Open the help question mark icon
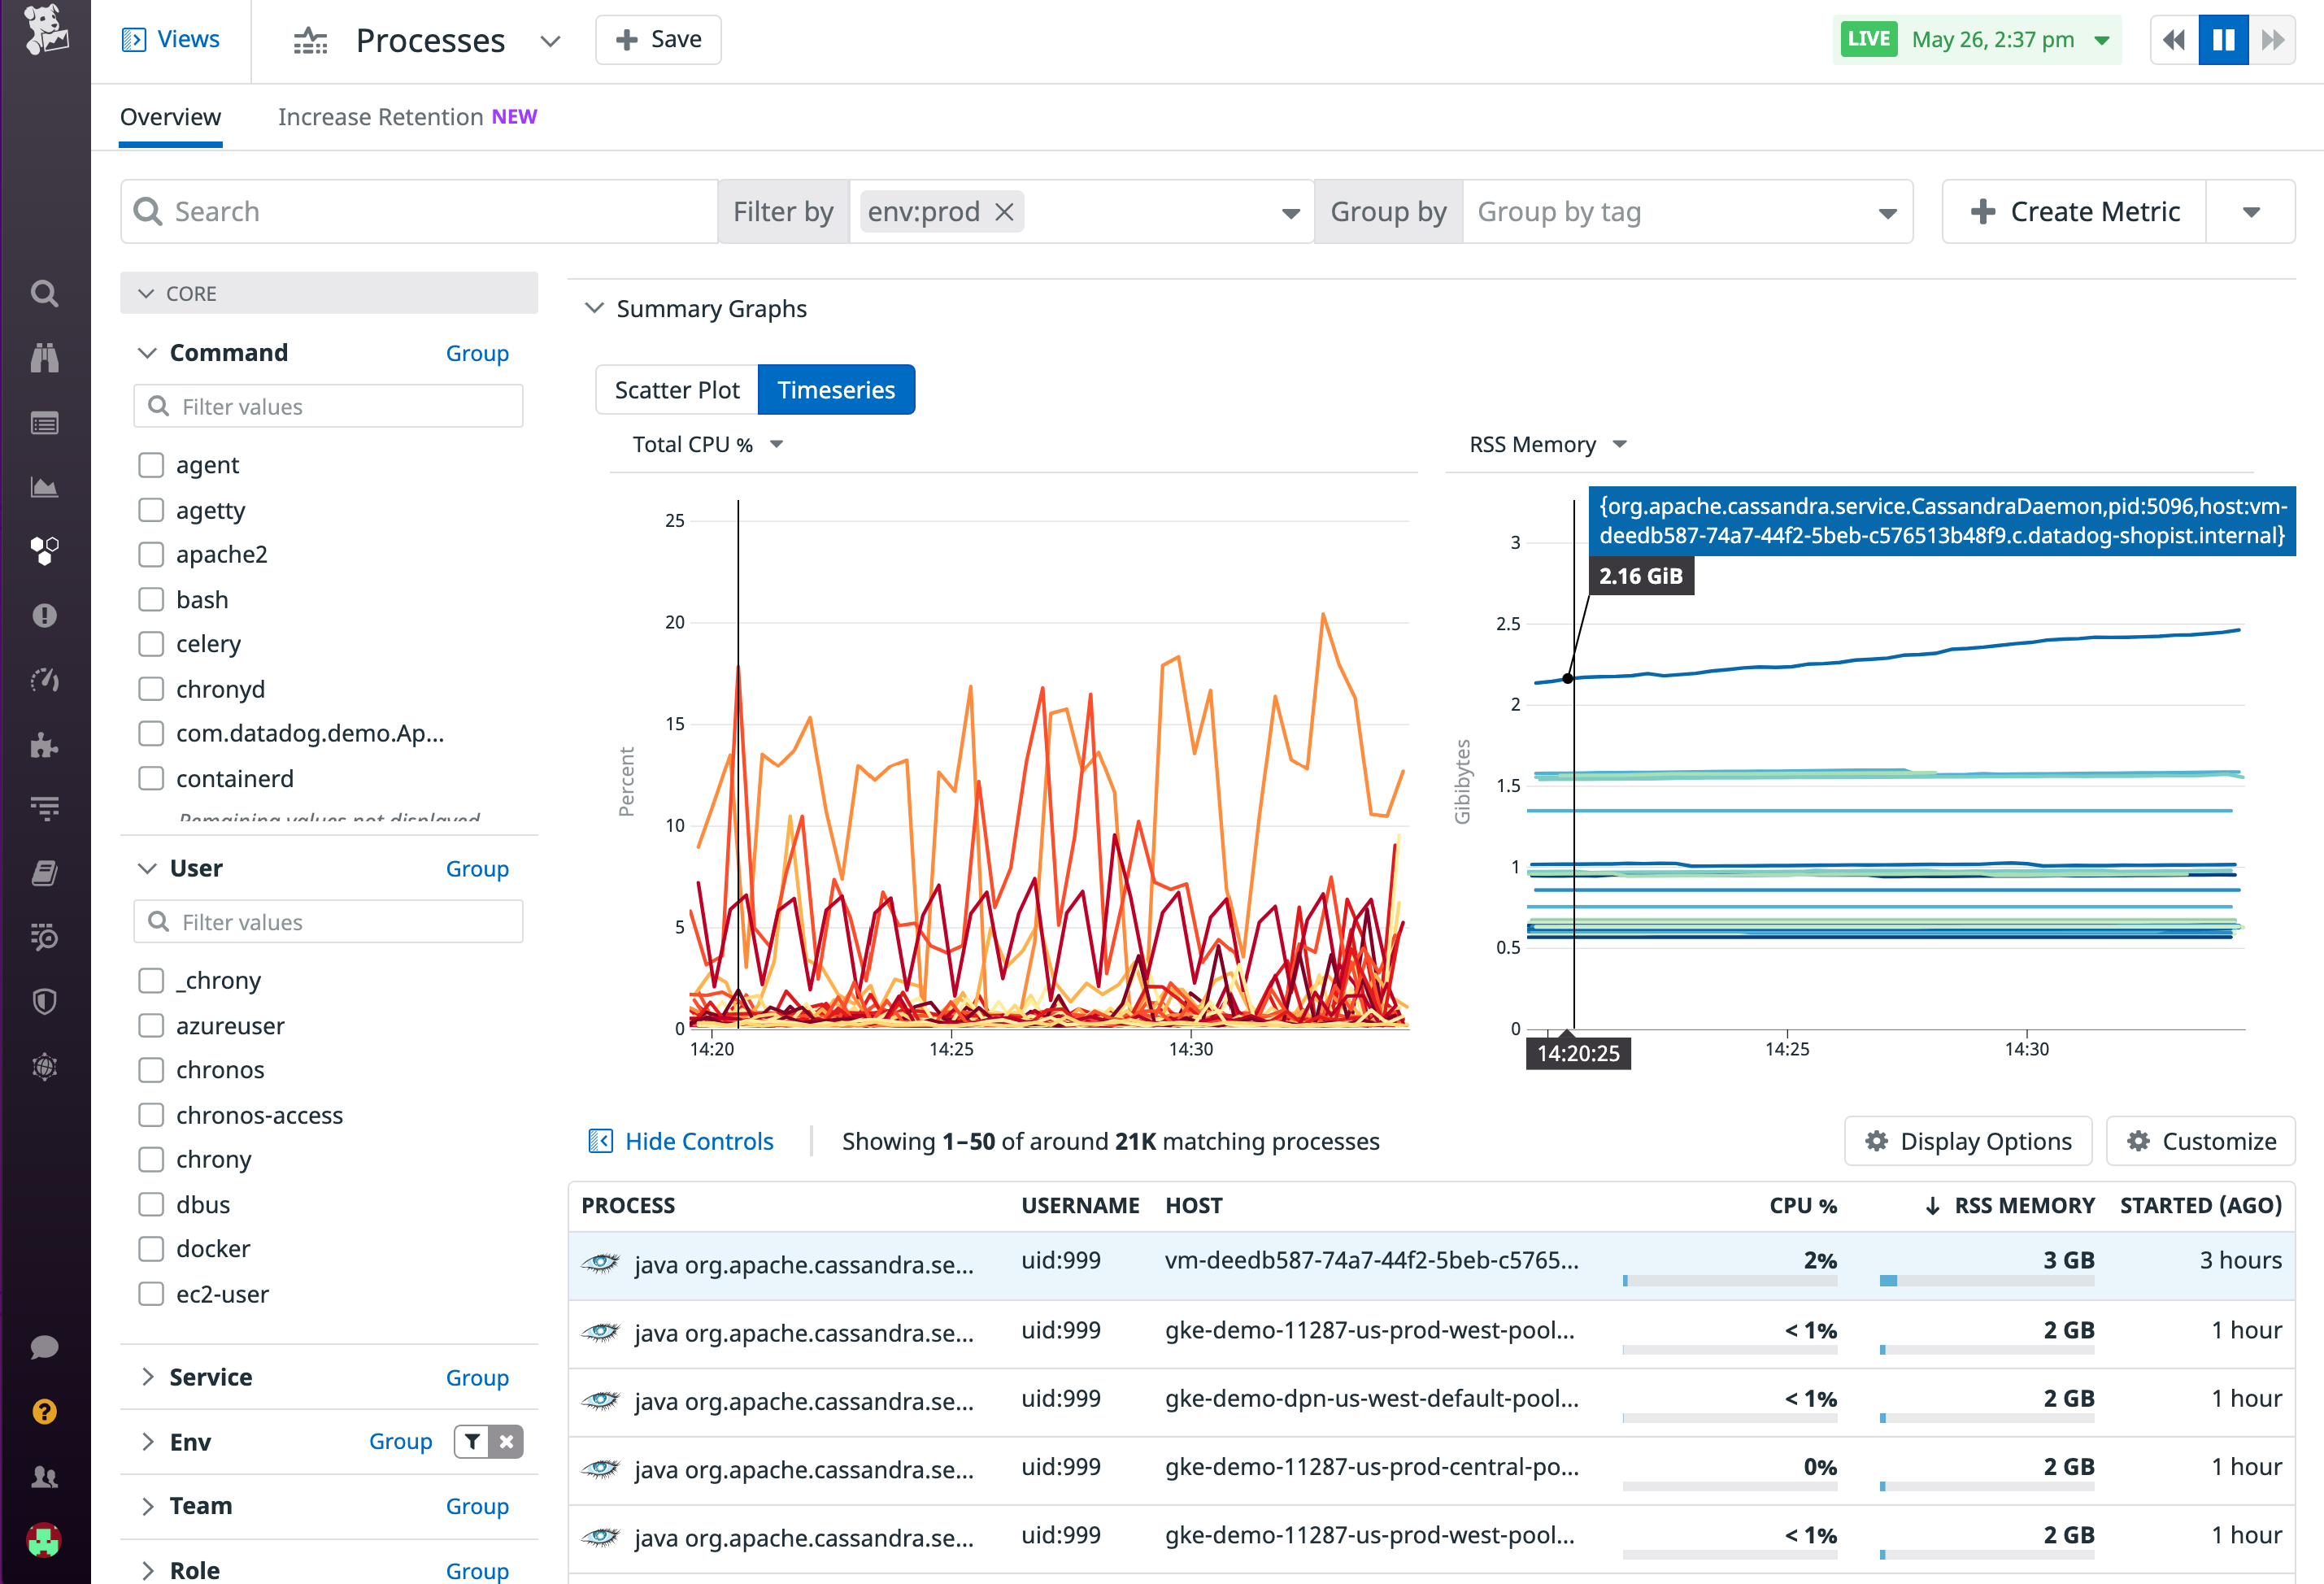The height and width of the screenshot is (1584, 2324). coord(44,1411)
